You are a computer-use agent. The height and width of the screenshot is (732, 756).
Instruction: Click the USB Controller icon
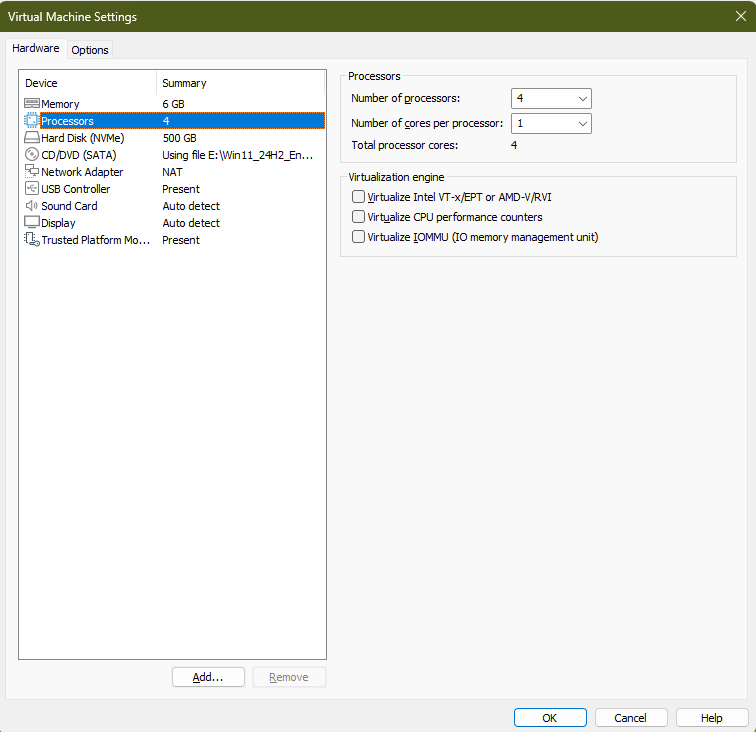pos(32,189)
